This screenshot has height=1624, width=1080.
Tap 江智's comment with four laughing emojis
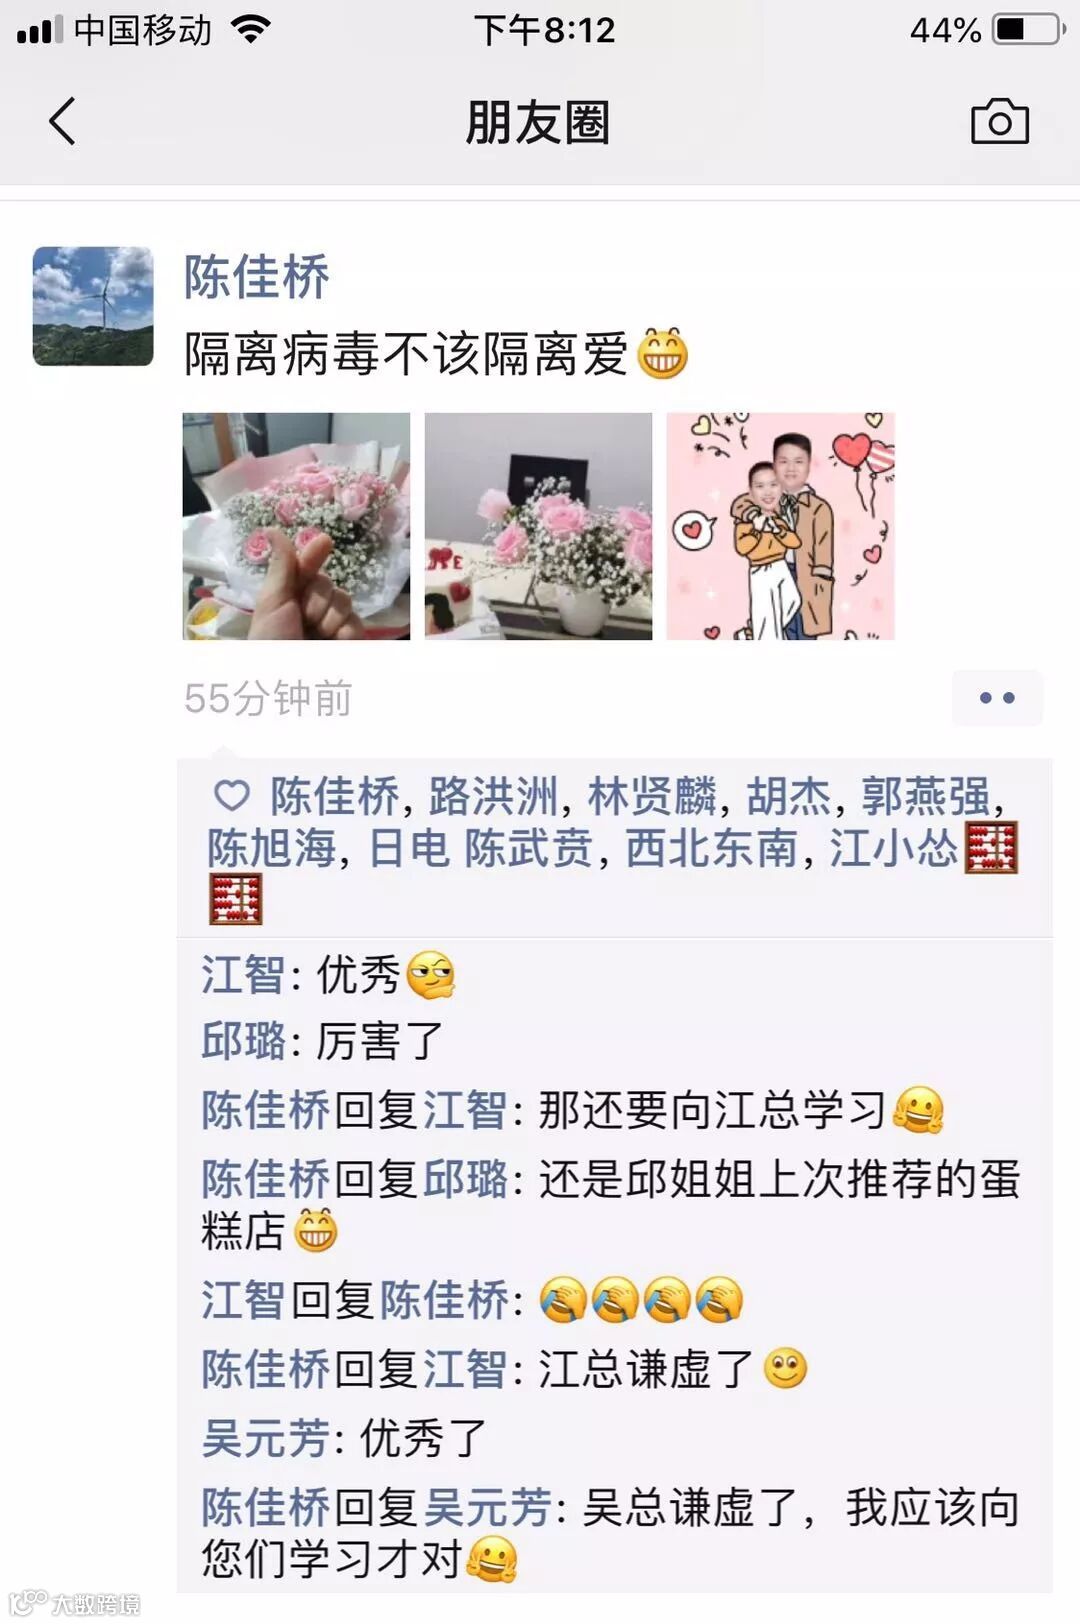[x=472, y=1300]
